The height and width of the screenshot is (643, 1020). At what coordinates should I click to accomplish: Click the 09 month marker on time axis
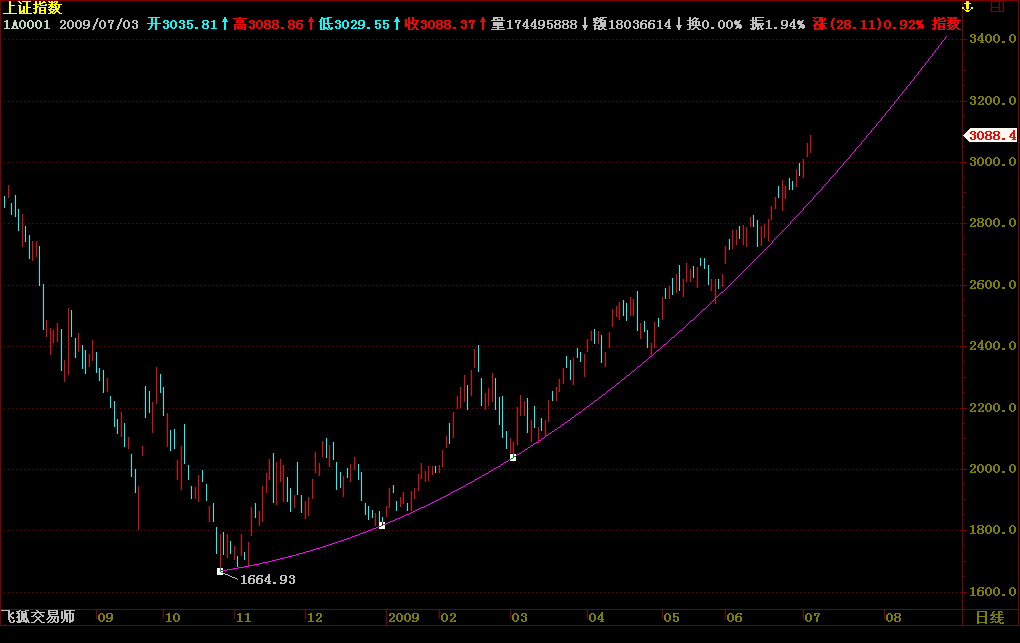click(x=105, y=618)
